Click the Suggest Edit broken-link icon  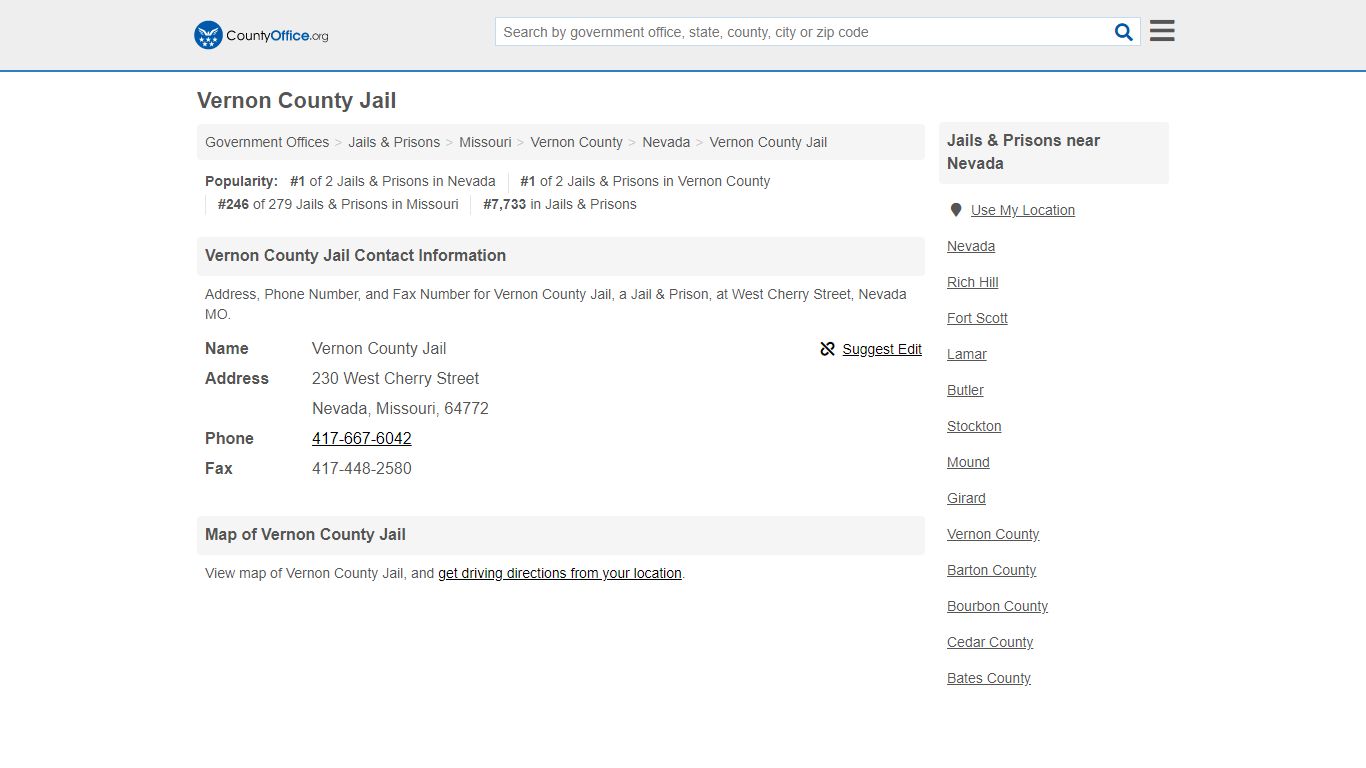point(828,349)
